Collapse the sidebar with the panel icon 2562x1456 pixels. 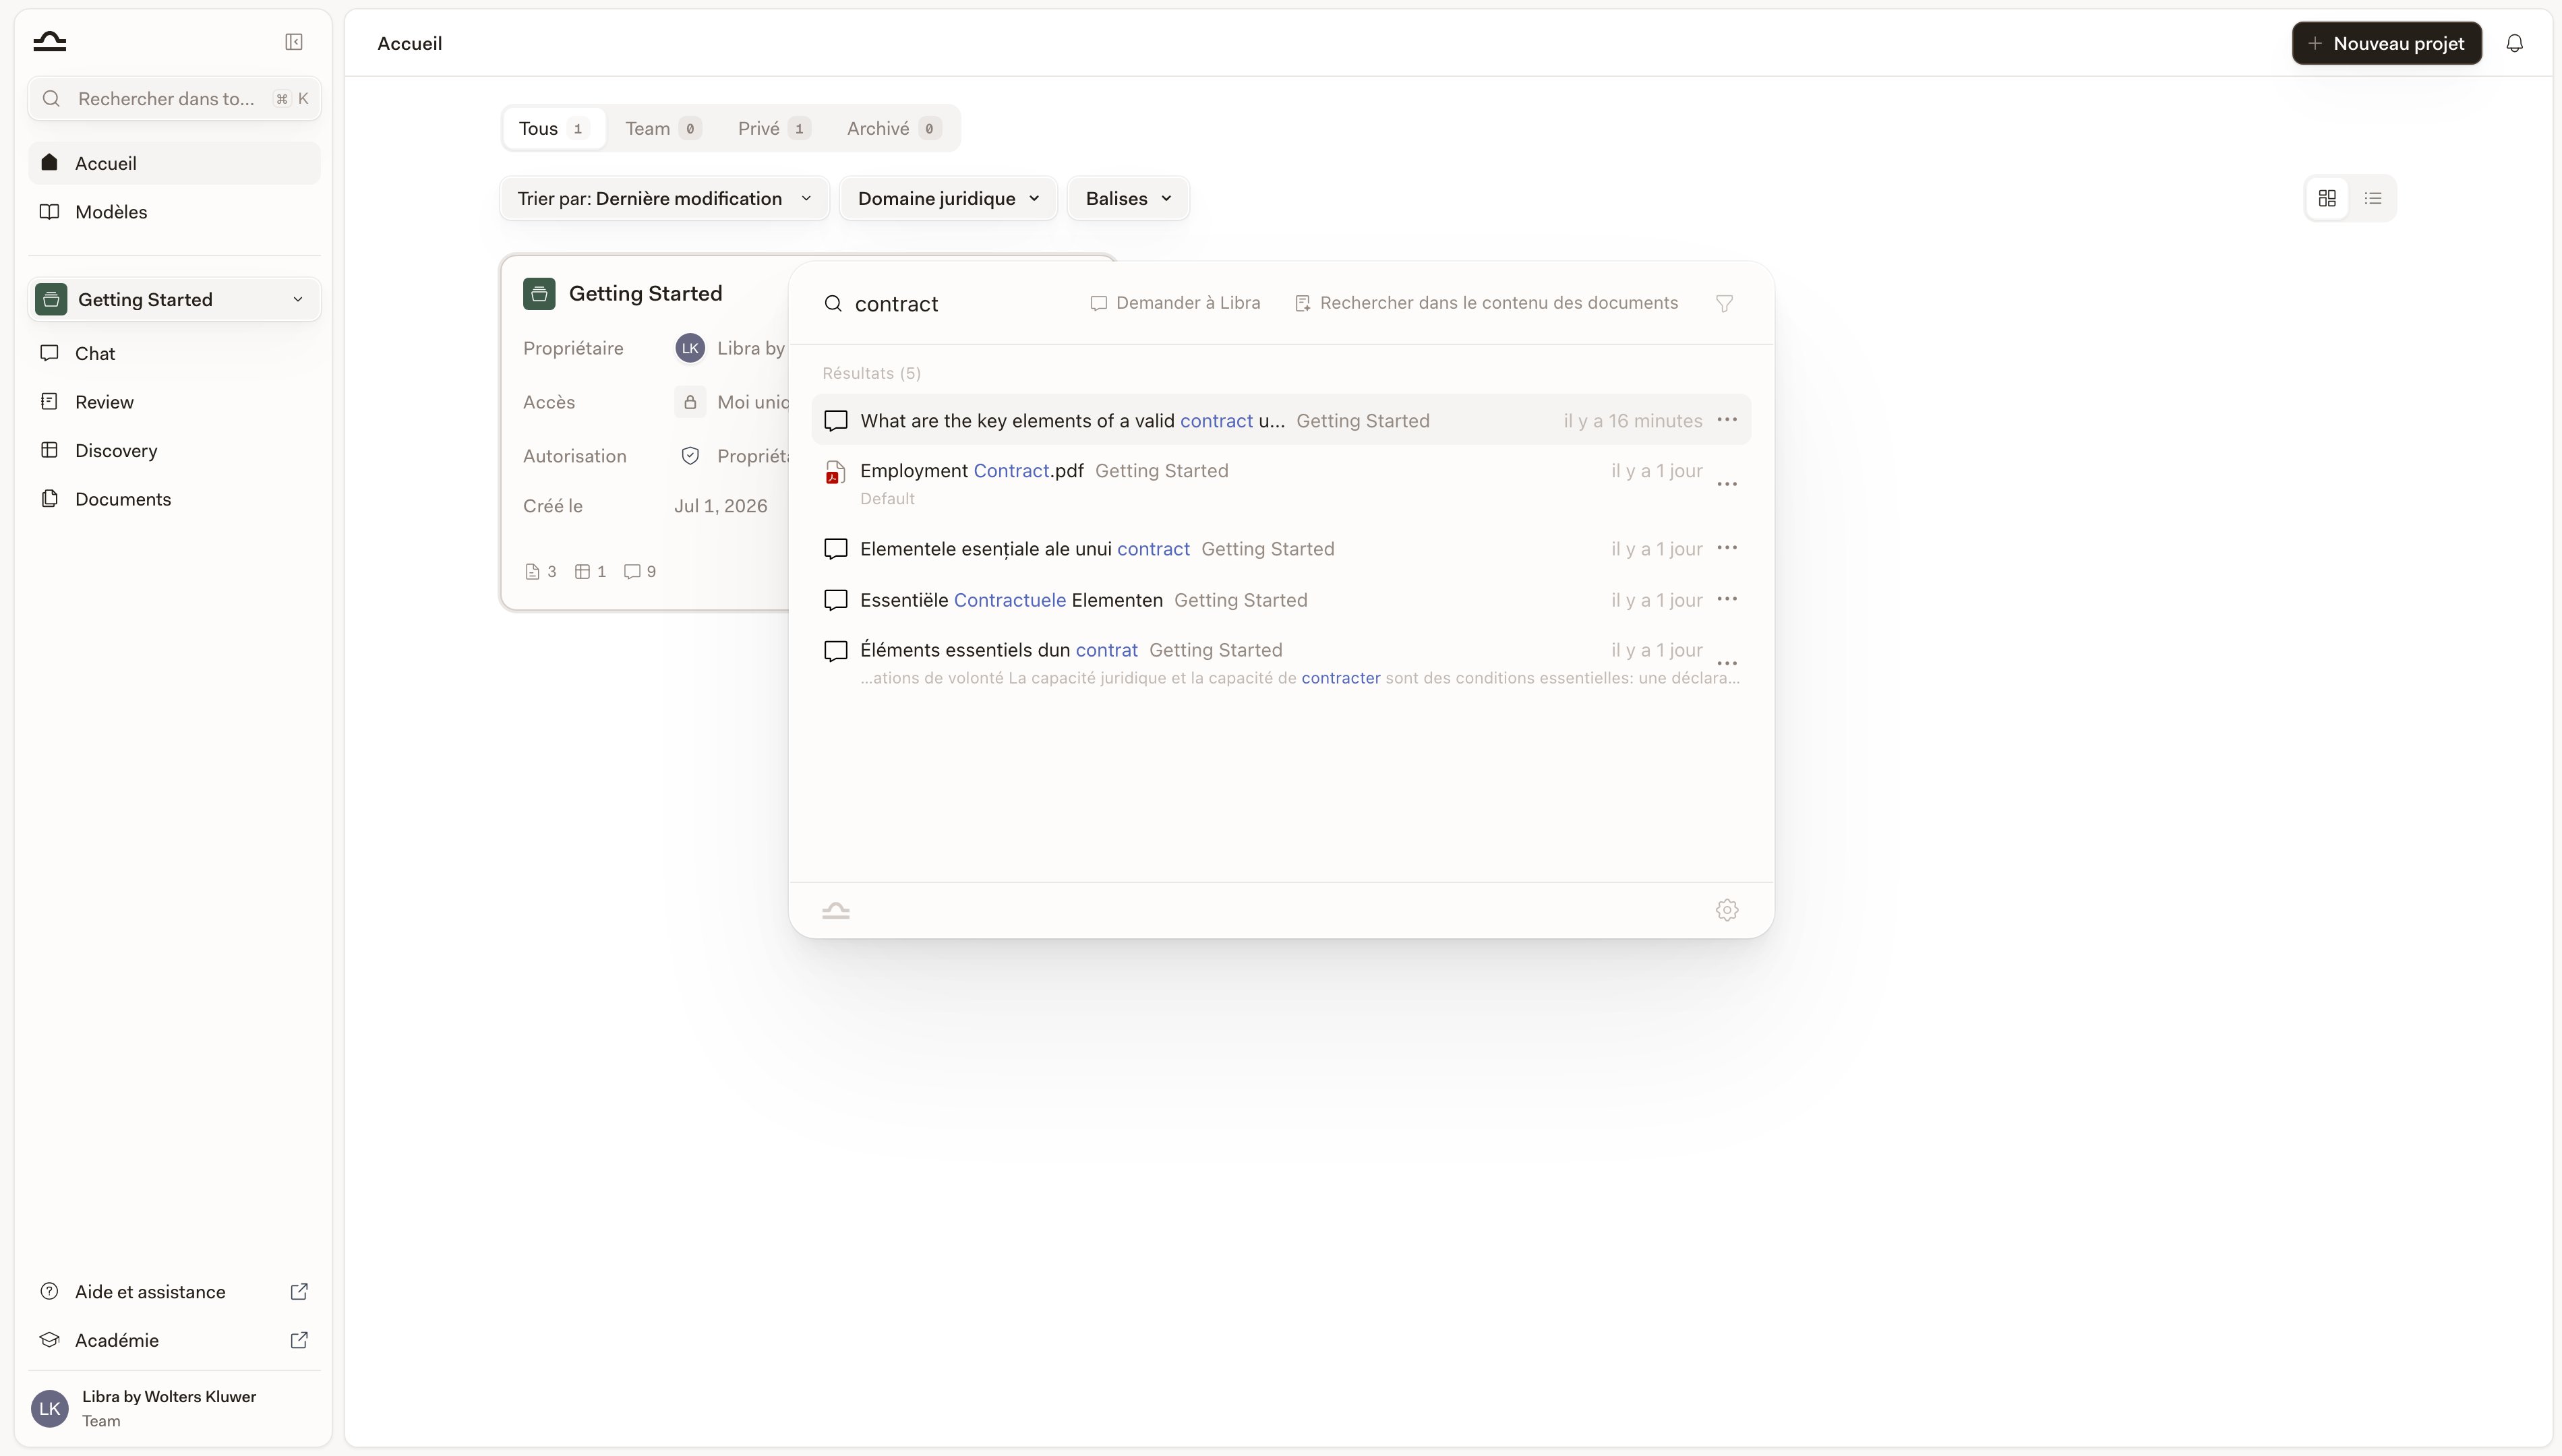(294, 42)
